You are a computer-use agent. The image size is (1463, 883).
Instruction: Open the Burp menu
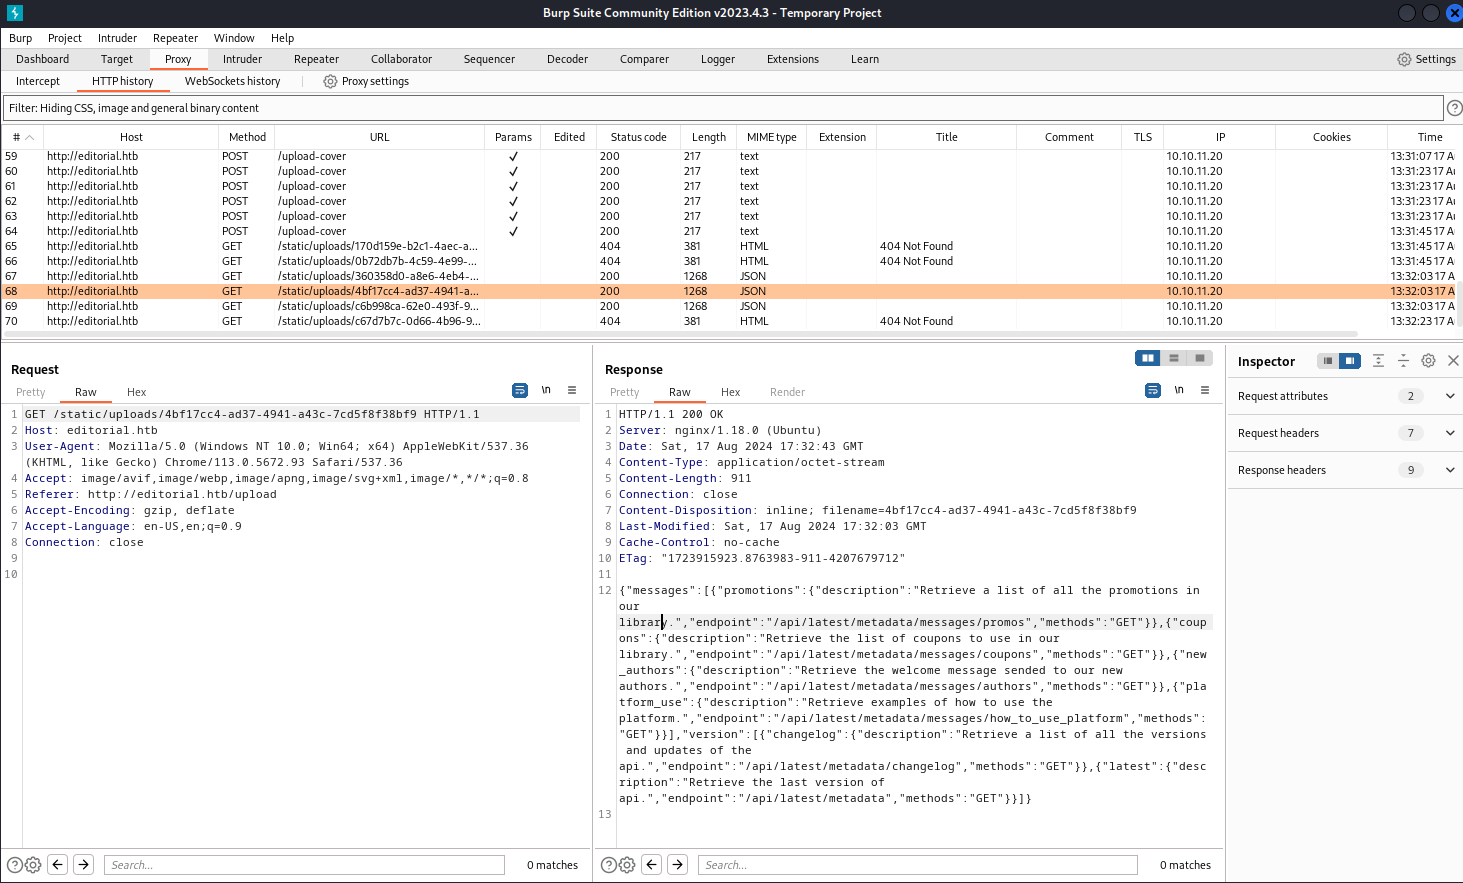[x=20, y=38]
